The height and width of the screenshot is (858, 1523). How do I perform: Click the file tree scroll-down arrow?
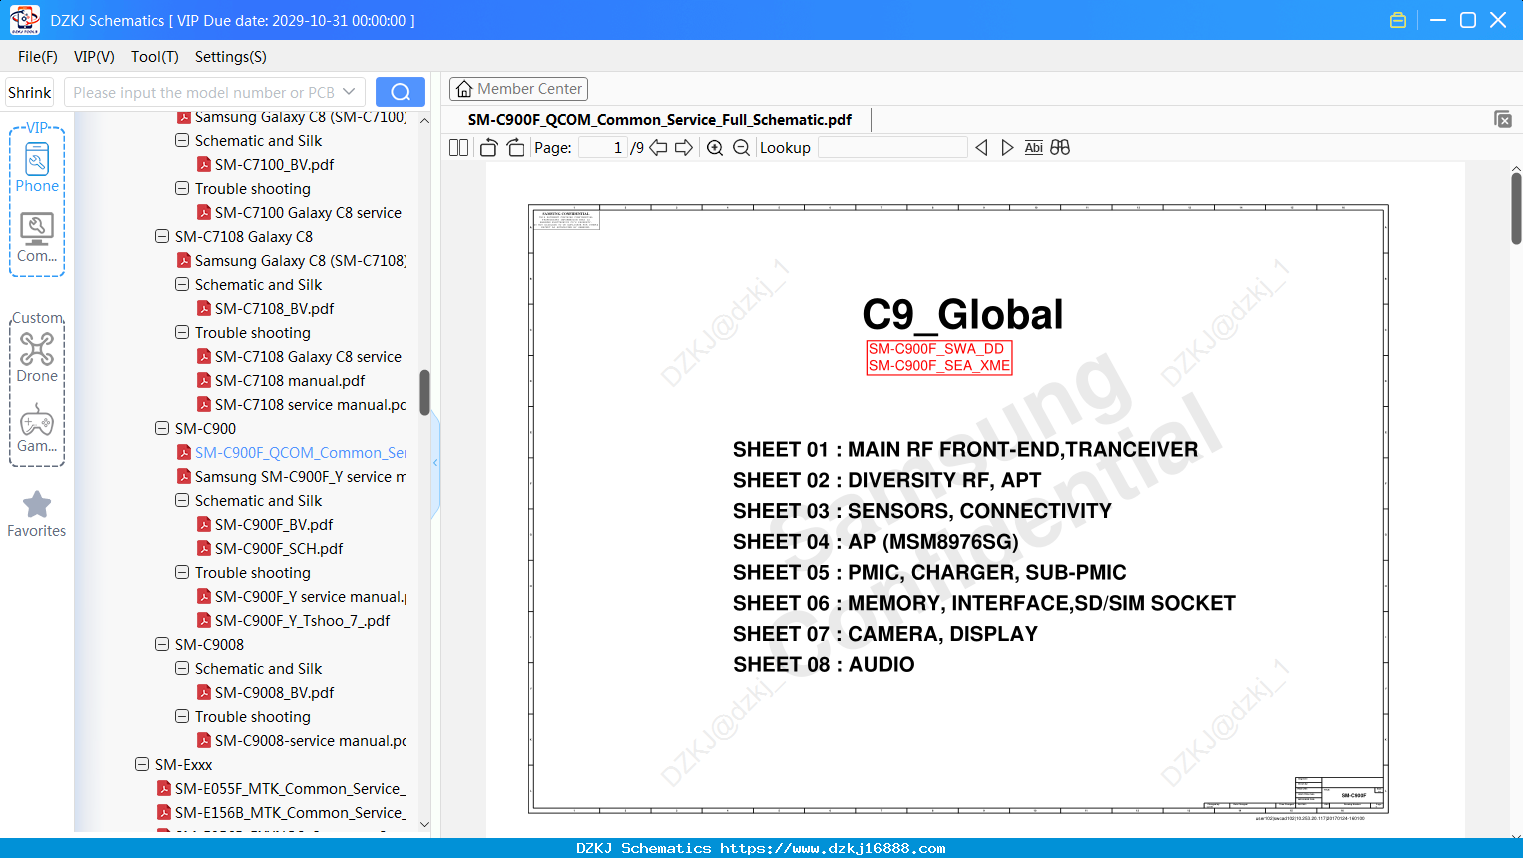(x=424, y=824)
